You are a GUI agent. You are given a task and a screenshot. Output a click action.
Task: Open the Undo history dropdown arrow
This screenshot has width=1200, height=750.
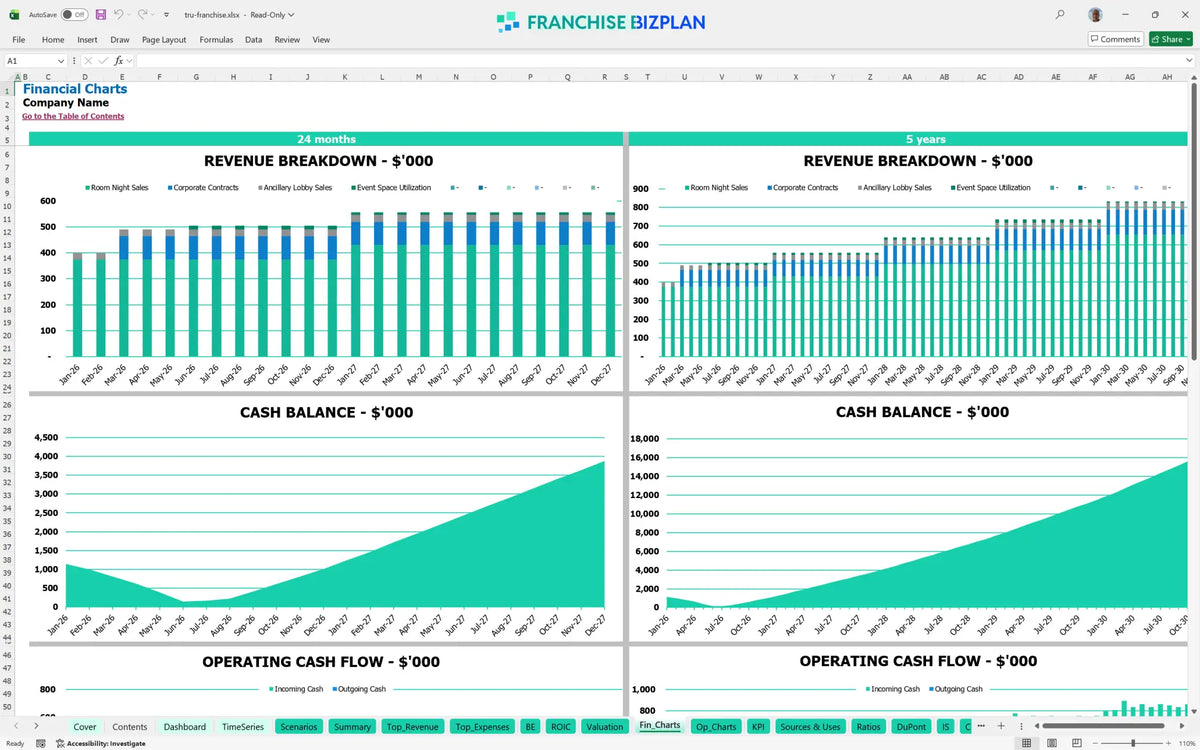click(x=130, y=15)
